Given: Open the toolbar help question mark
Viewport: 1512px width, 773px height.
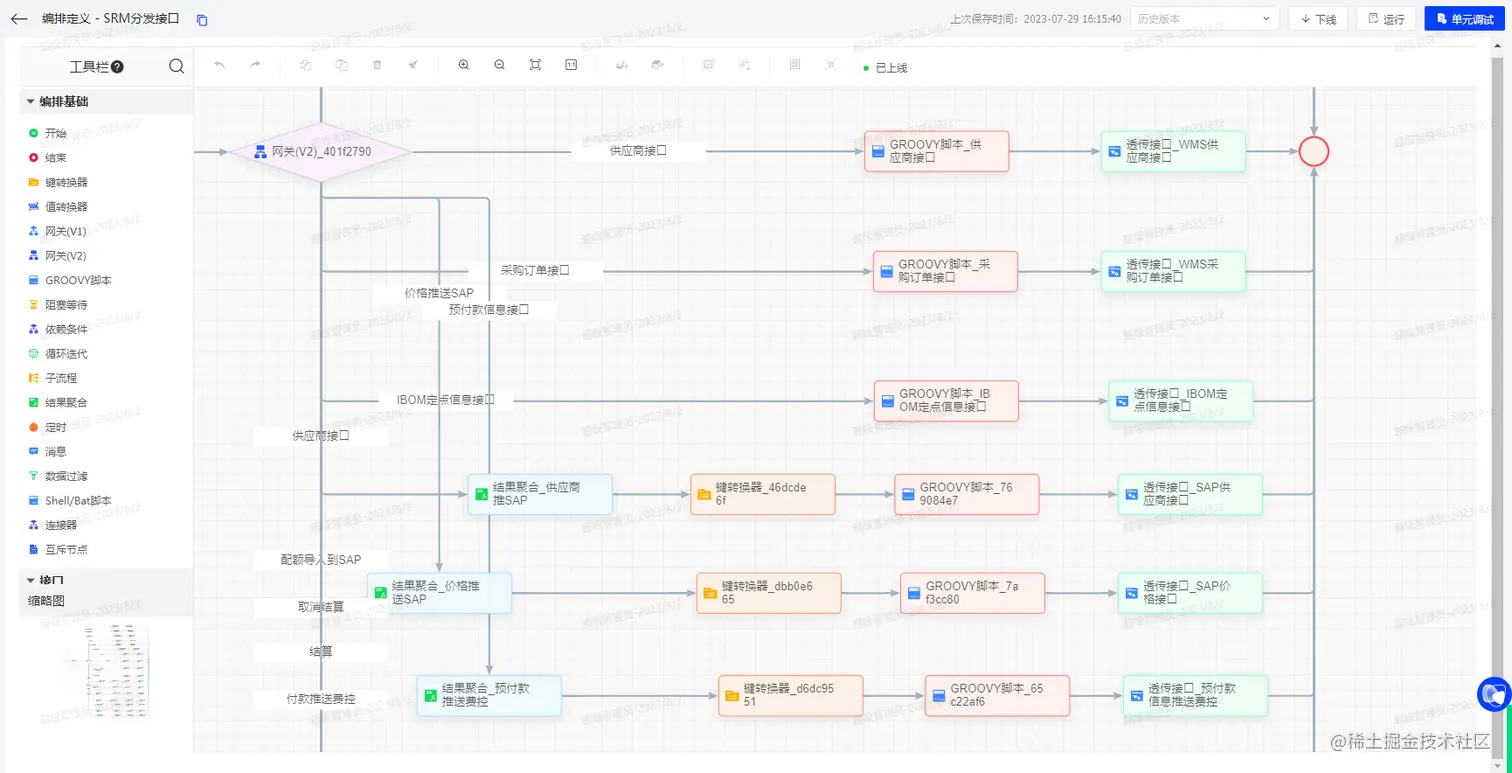Looking at the screenshot, I should [x=117, y=67].
